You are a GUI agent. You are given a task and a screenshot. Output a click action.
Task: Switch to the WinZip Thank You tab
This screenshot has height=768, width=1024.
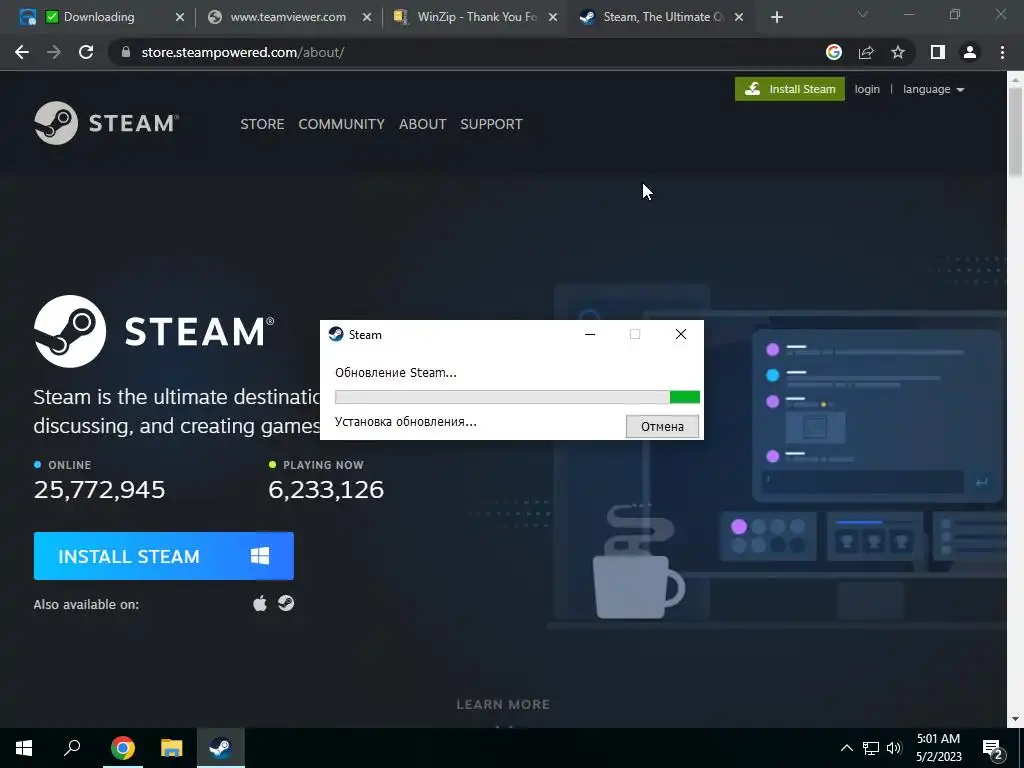point(477,17)
